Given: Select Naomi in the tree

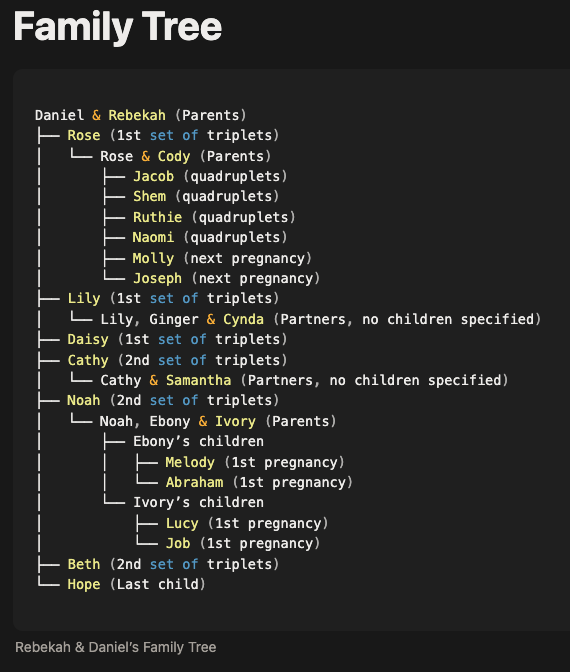Looking at the screenshot, I should click(x=153, y=237).
